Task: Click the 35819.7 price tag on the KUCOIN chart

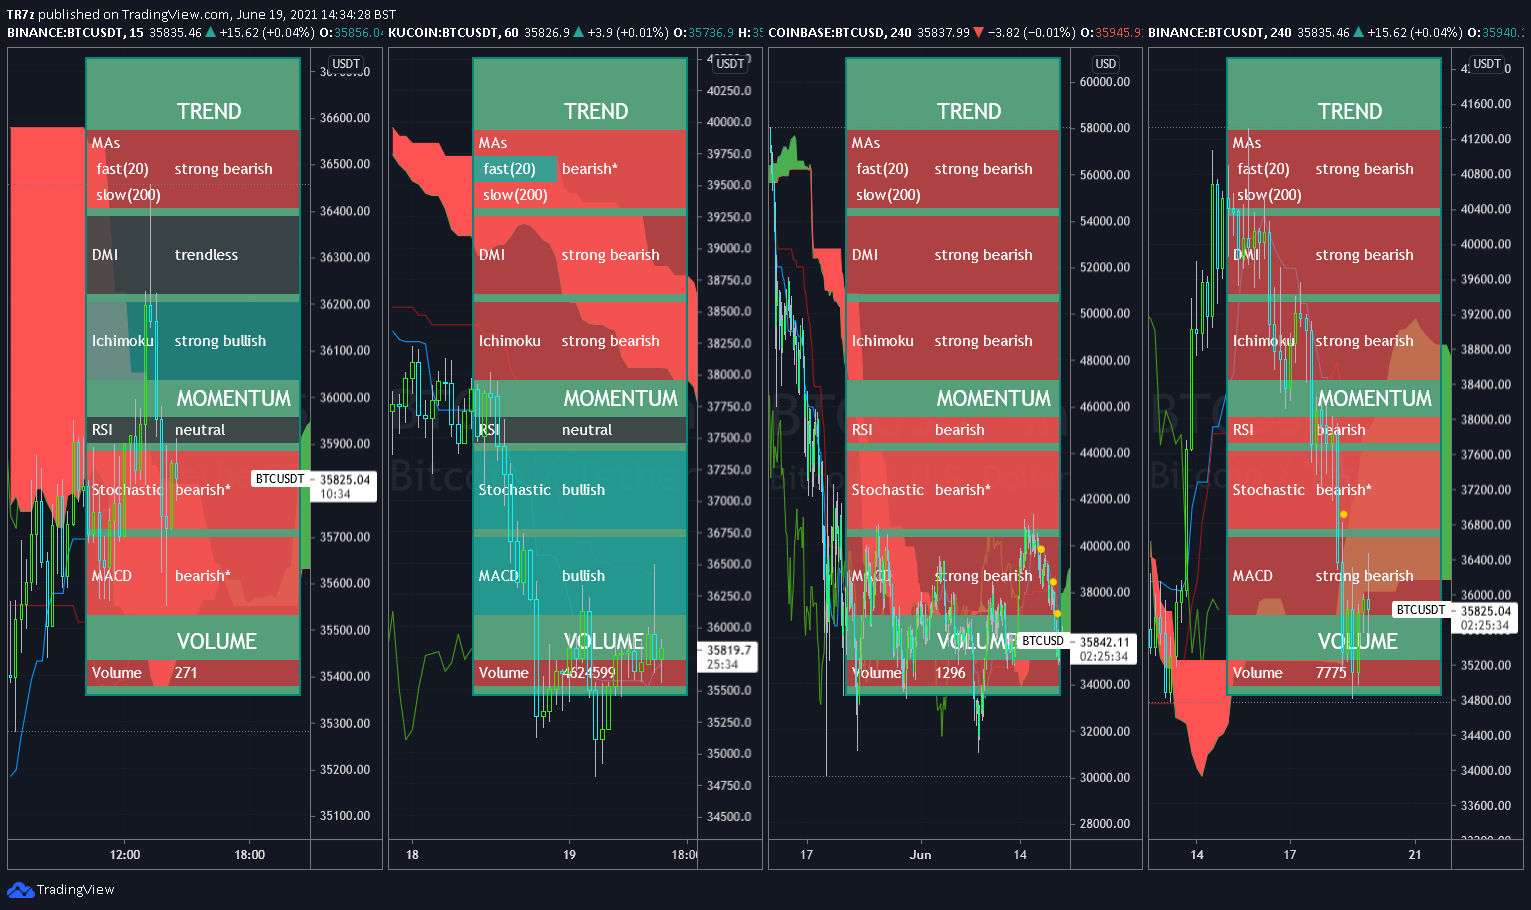Action: coord(727,657)
